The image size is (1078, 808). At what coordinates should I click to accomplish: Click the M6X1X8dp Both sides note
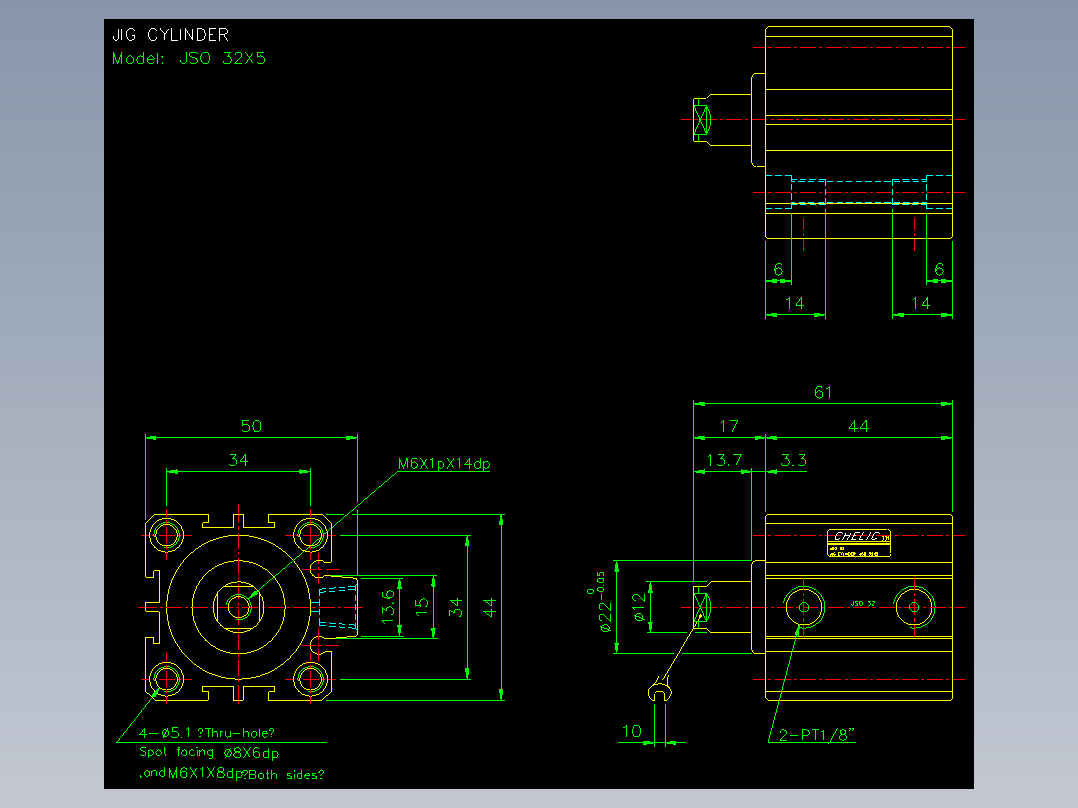(232, 774)
